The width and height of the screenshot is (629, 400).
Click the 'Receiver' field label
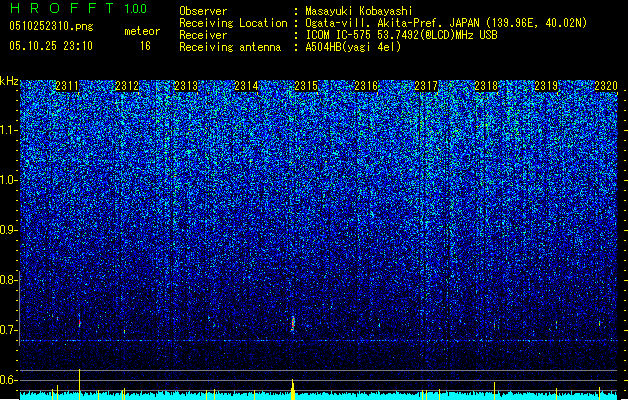click(x=203, y=35)
